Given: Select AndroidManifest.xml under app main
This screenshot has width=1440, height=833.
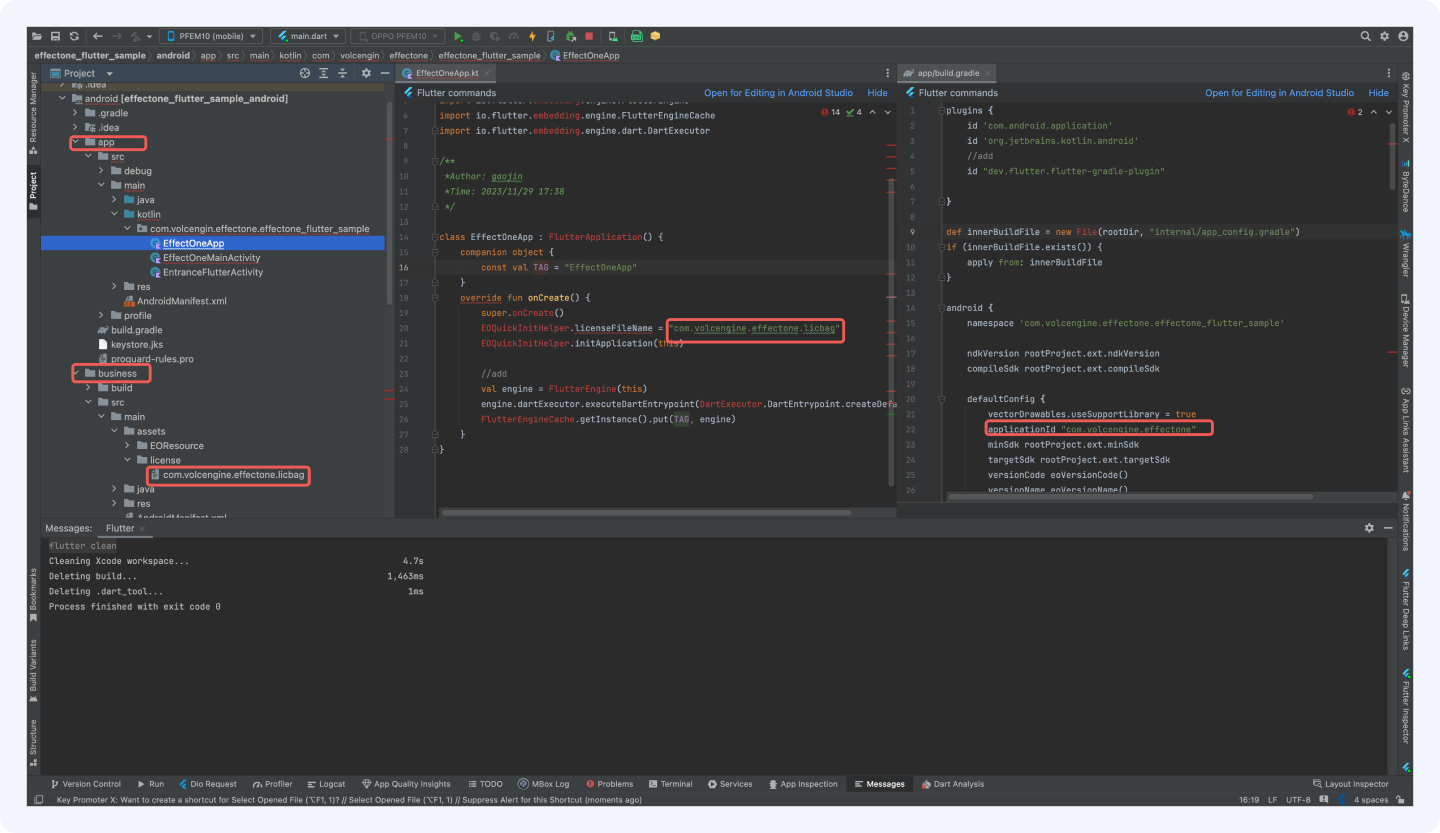Looking at the screenshot, I should [175, 301].
